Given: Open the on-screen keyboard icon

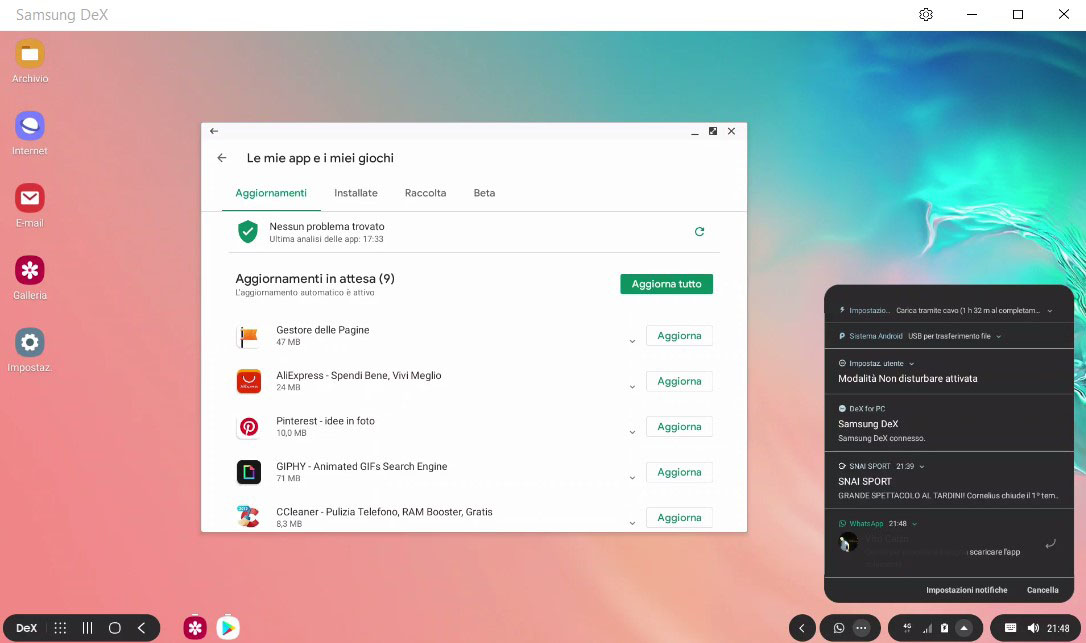Looking at the screenshot, I should [1011, 628].
